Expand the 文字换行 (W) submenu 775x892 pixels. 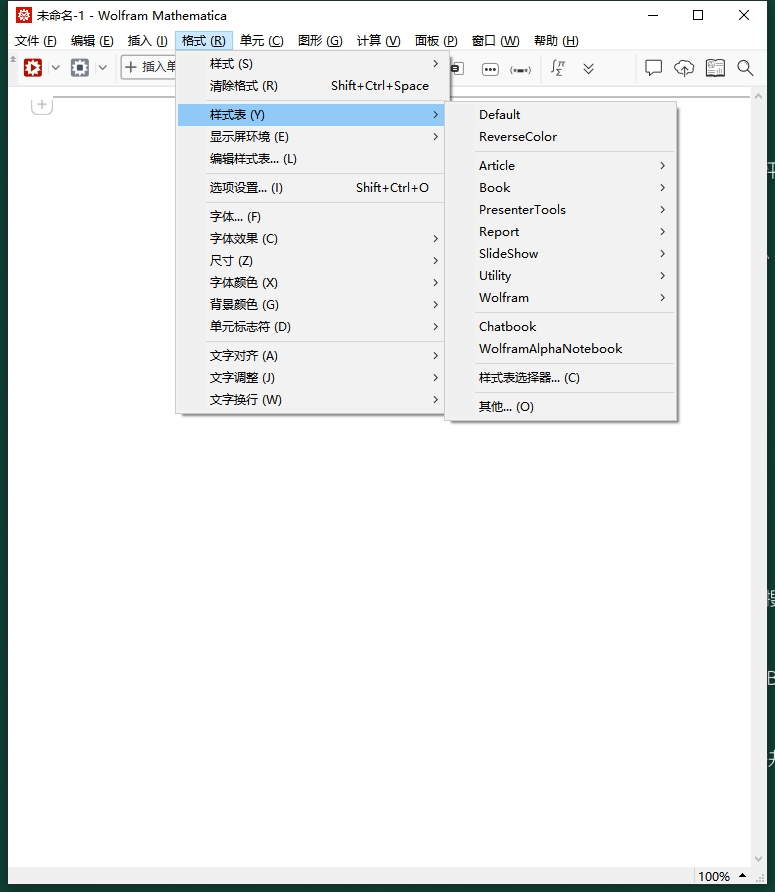(x=311, y=400)
